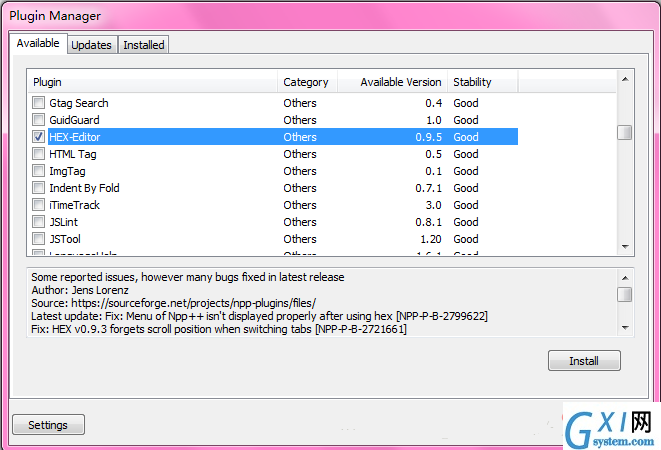661x450 pixels.
Task: Click version 3.0 of iTimeTrack
Action: click(433, 205)
